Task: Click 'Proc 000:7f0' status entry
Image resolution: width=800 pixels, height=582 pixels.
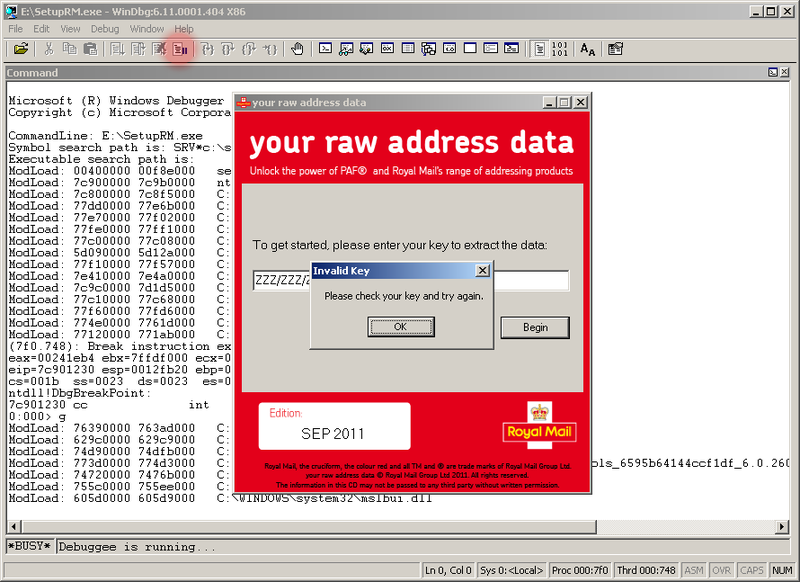Action: click(x=580, y=570)
